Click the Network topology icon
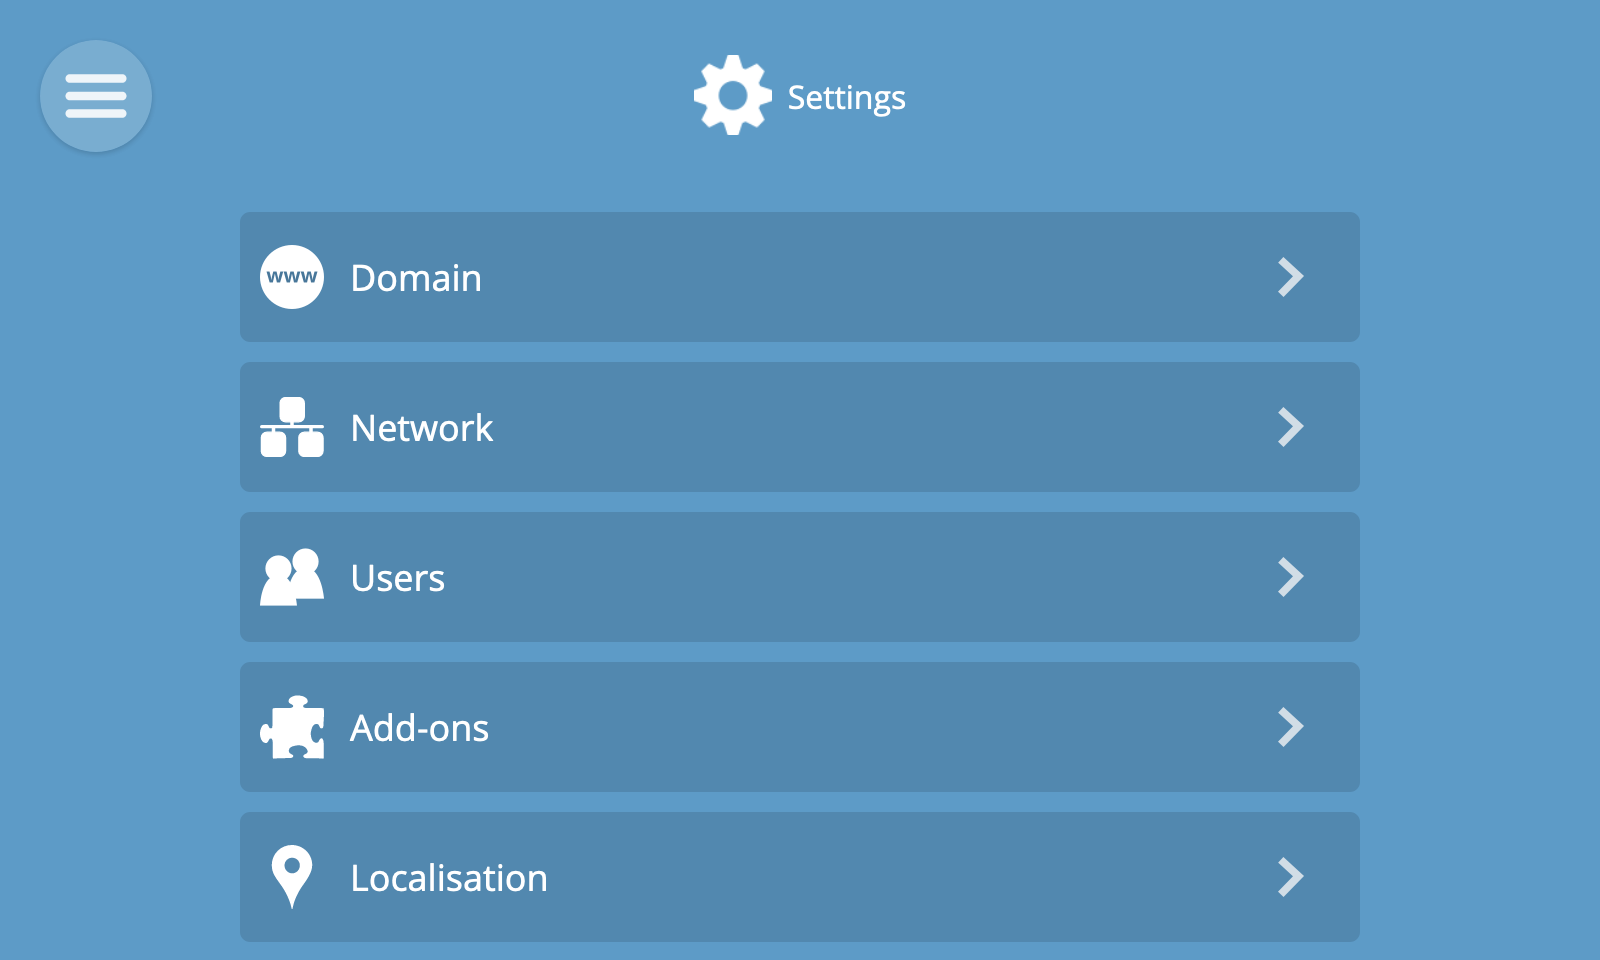This screenshot has width=1600, height=960. coord(292,427)
